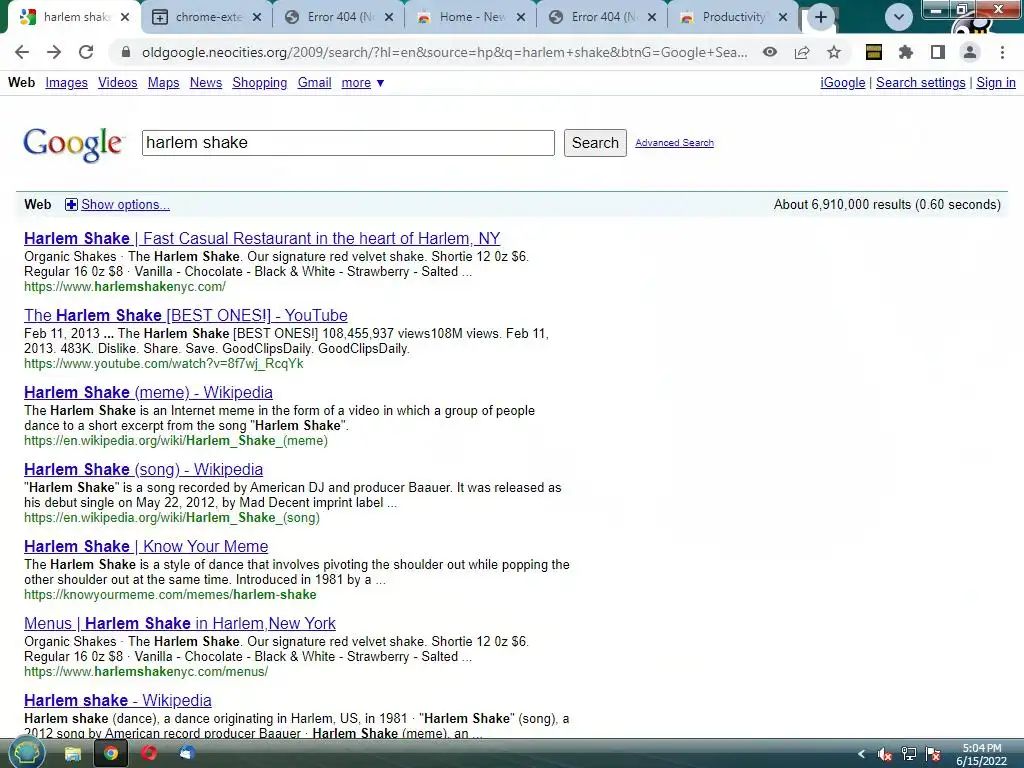Open the Advanced Search link
1024x768 pixels.
[674, 143]
